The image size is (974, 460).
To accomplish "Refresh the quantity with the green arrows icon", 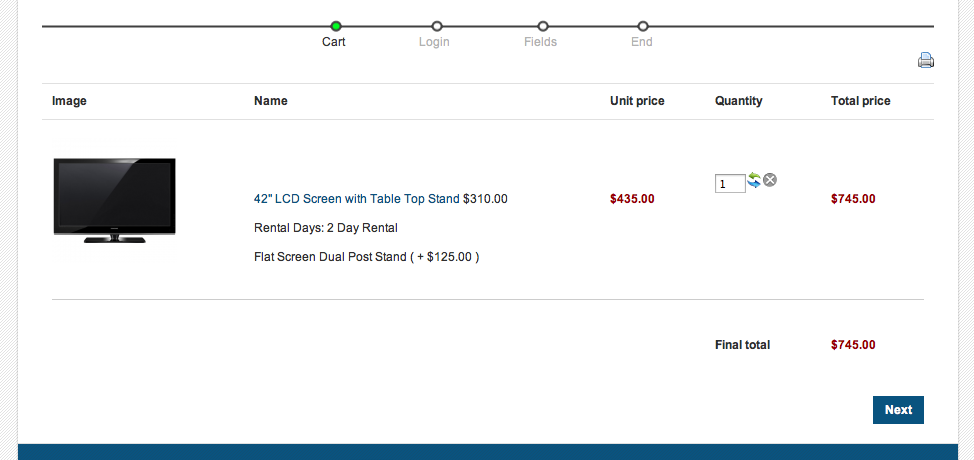I will click(753, 180).
